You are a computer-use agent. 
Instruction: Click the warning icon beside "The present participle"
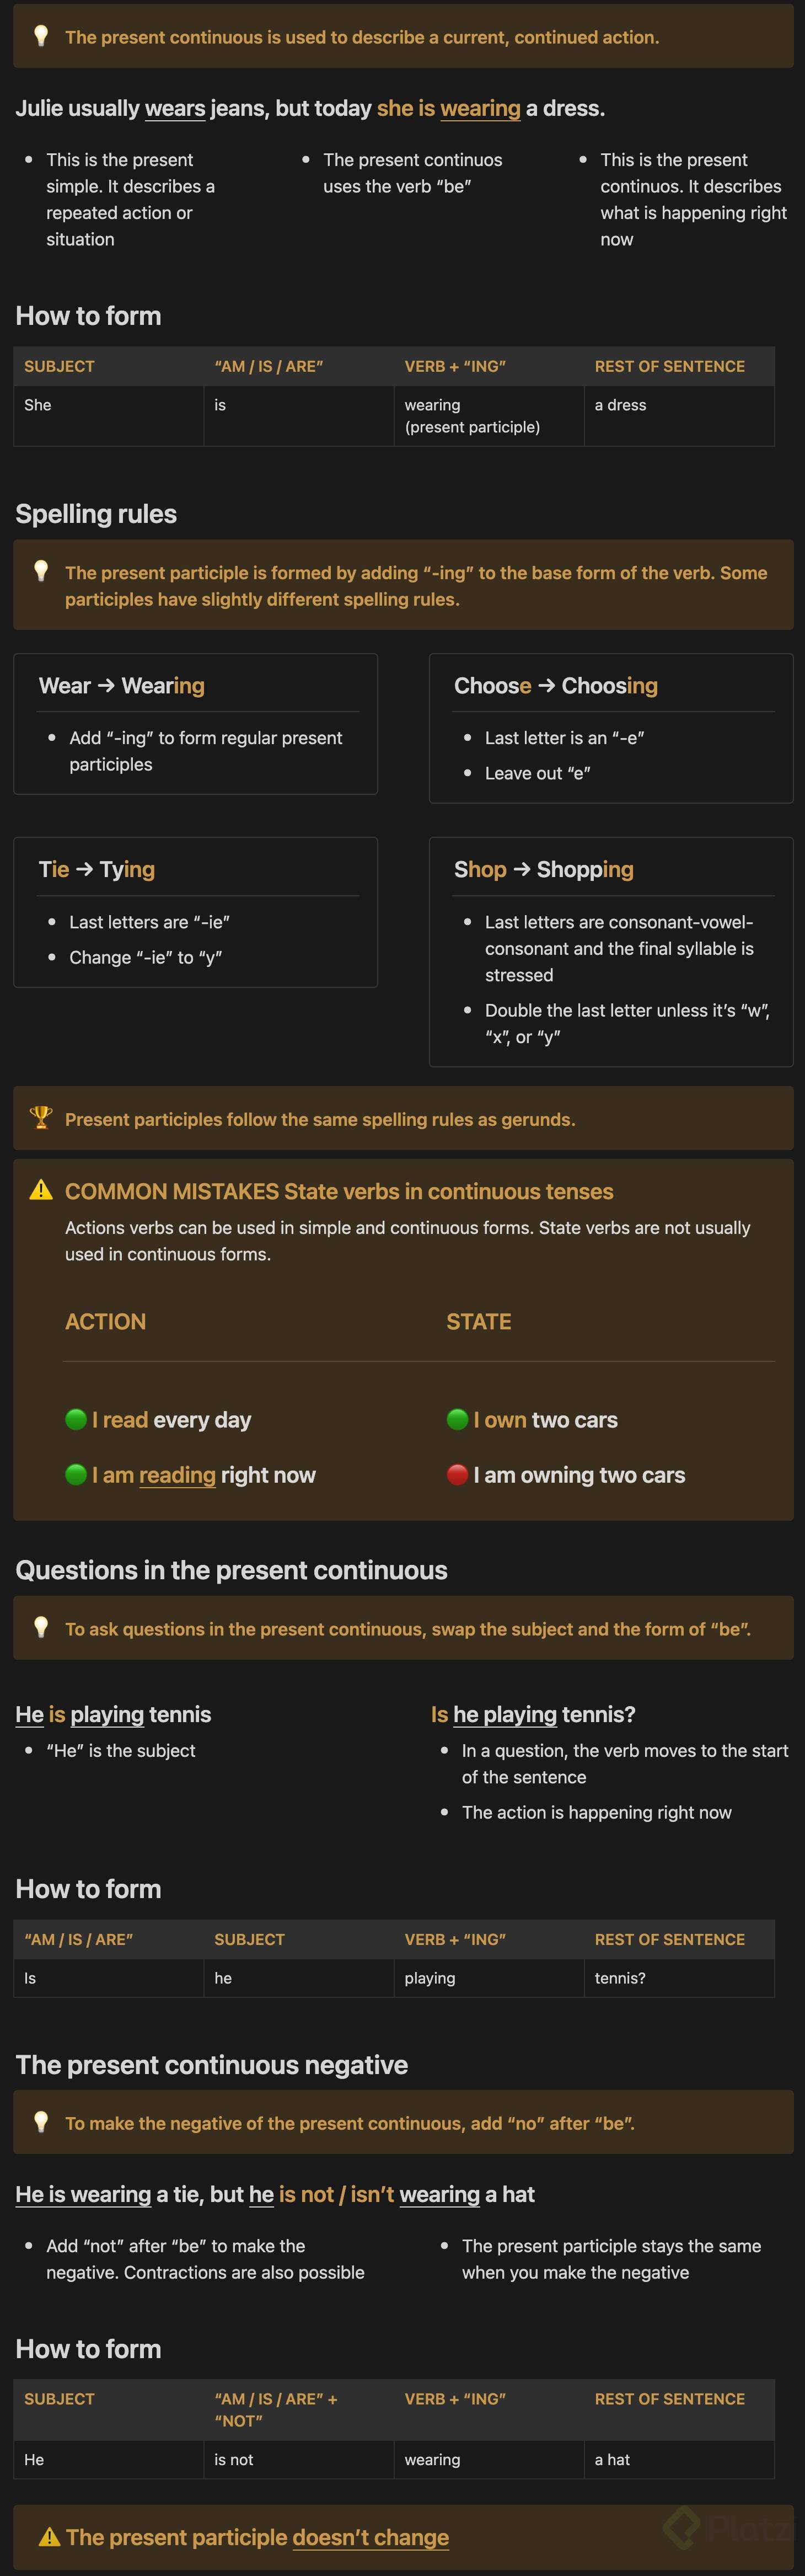coord(49,2536)
